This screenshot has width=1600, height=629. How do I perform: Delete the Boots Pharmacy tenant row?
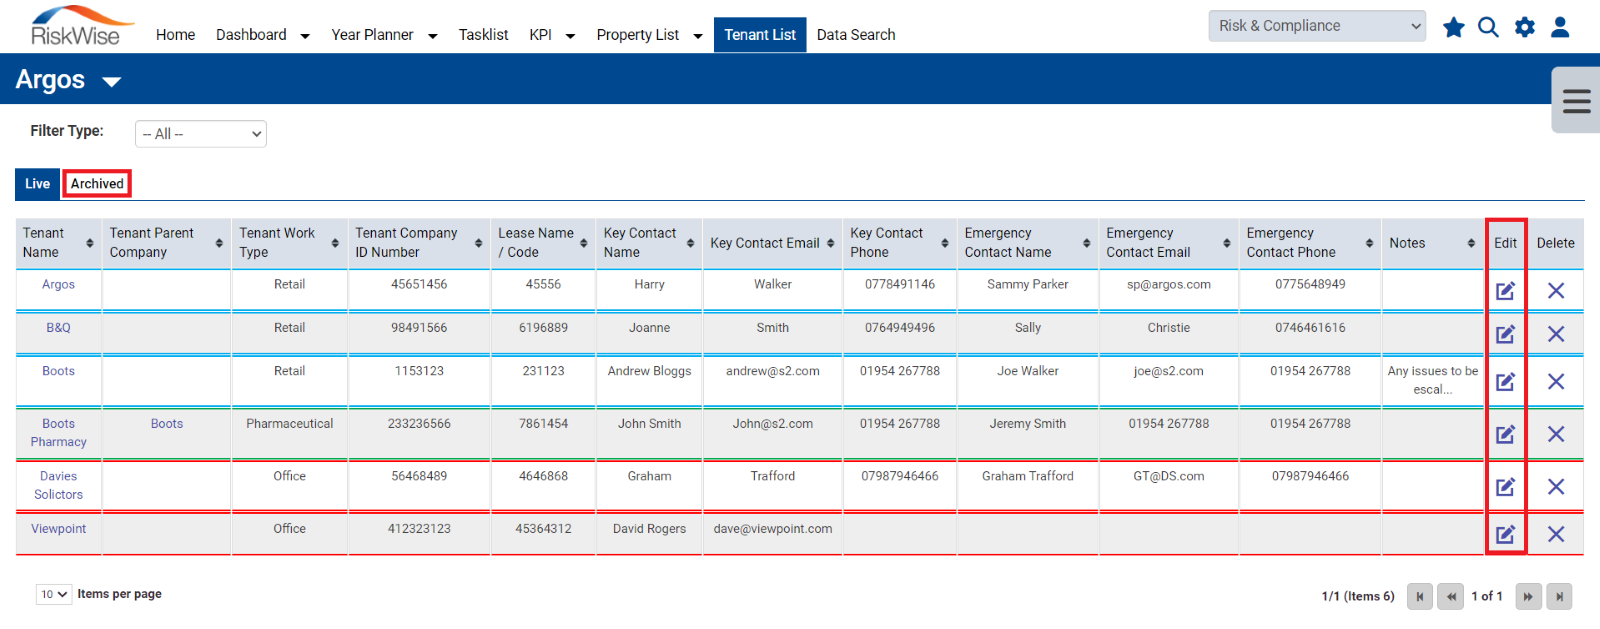pos(1556,434)
